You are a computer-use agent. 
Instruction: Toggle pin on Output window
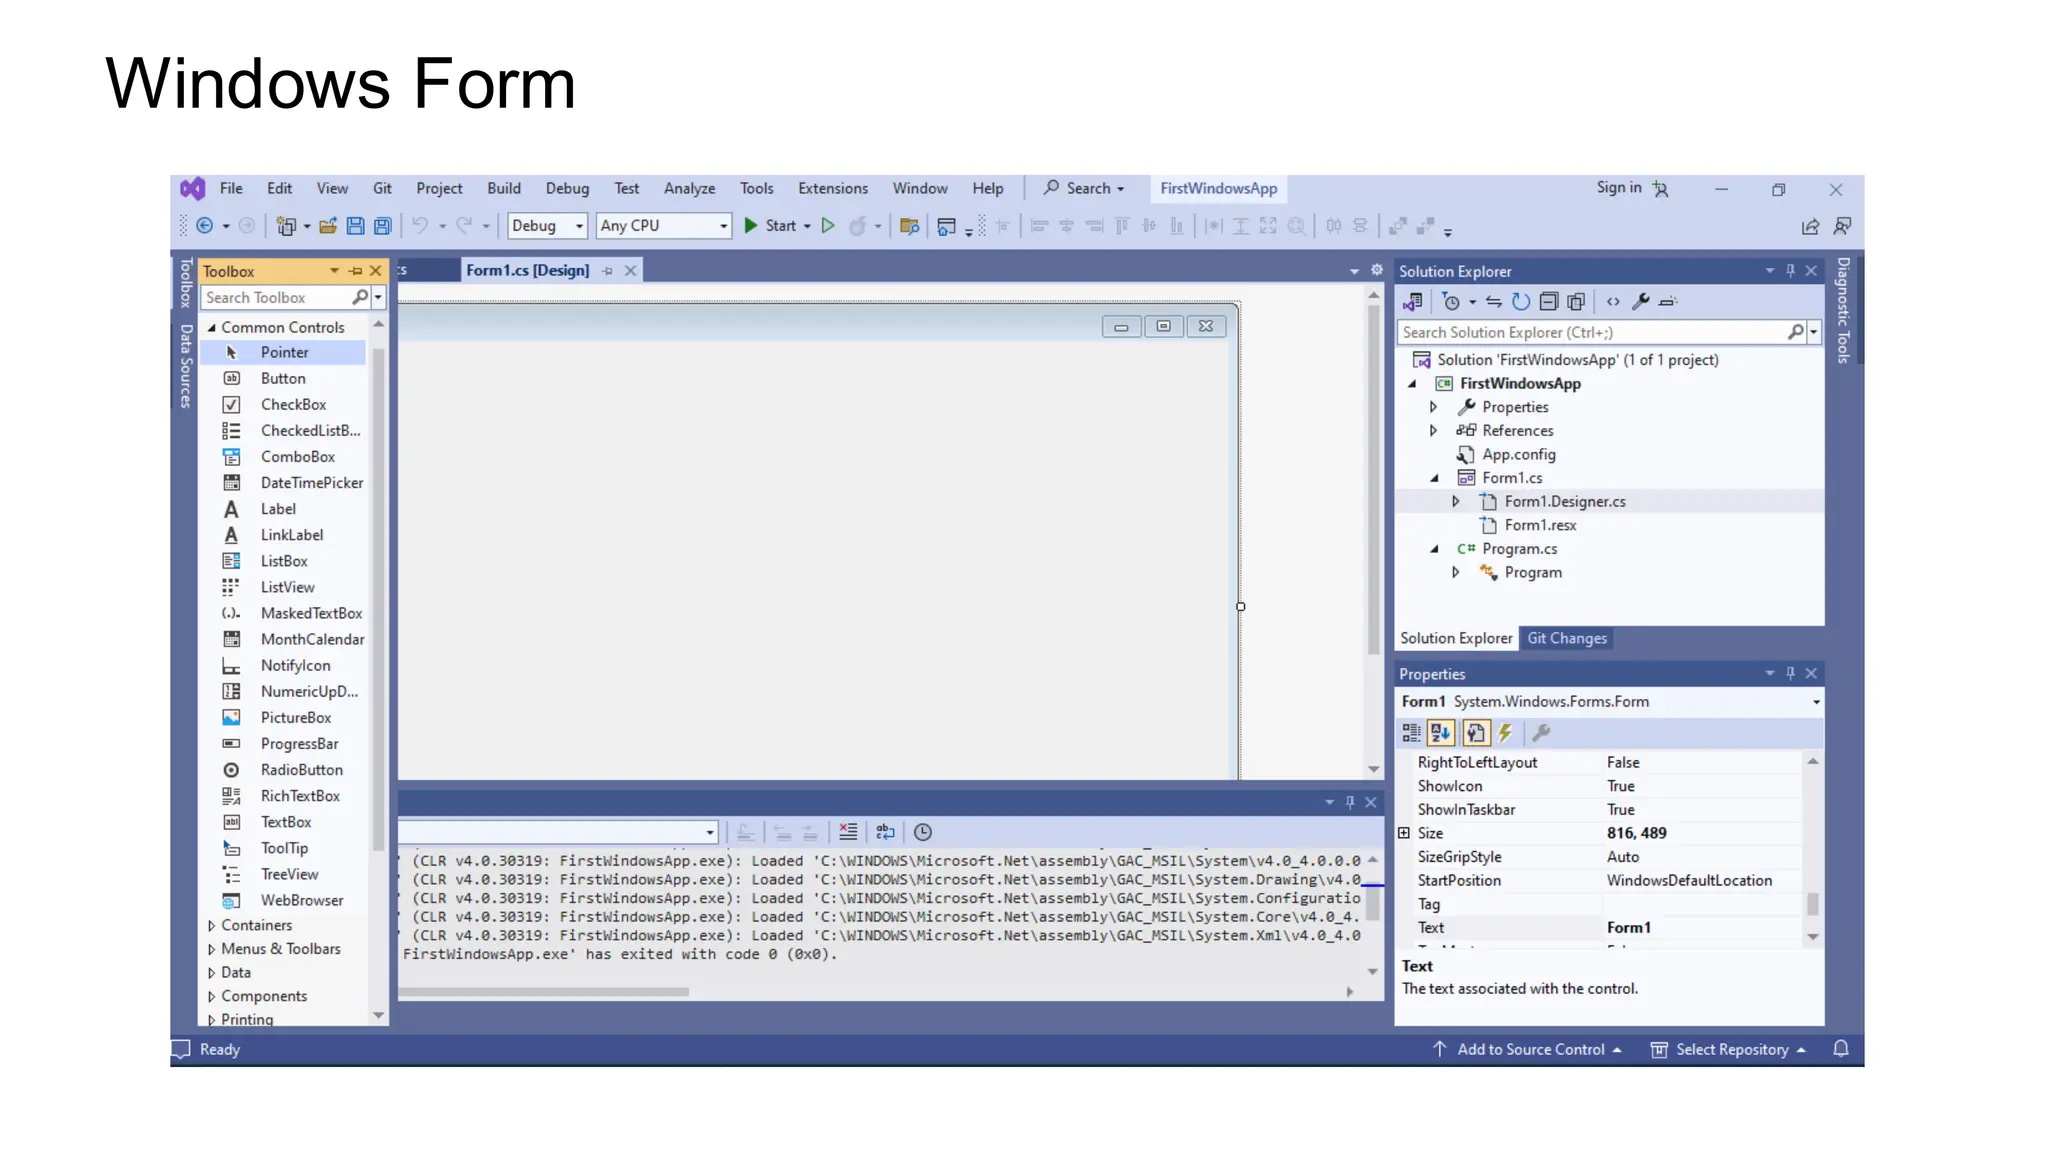[x=1350, y=802]
